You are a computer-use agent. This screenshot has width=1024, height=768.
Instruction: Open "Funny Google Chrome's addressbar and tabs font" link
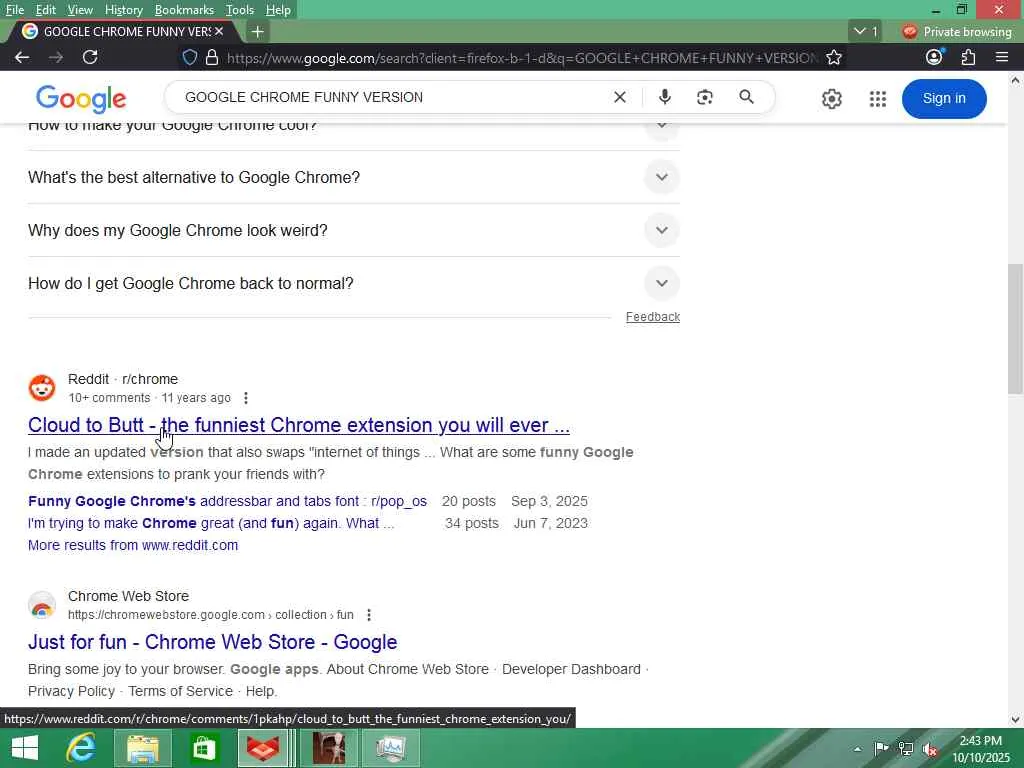[x=227, y=501]
